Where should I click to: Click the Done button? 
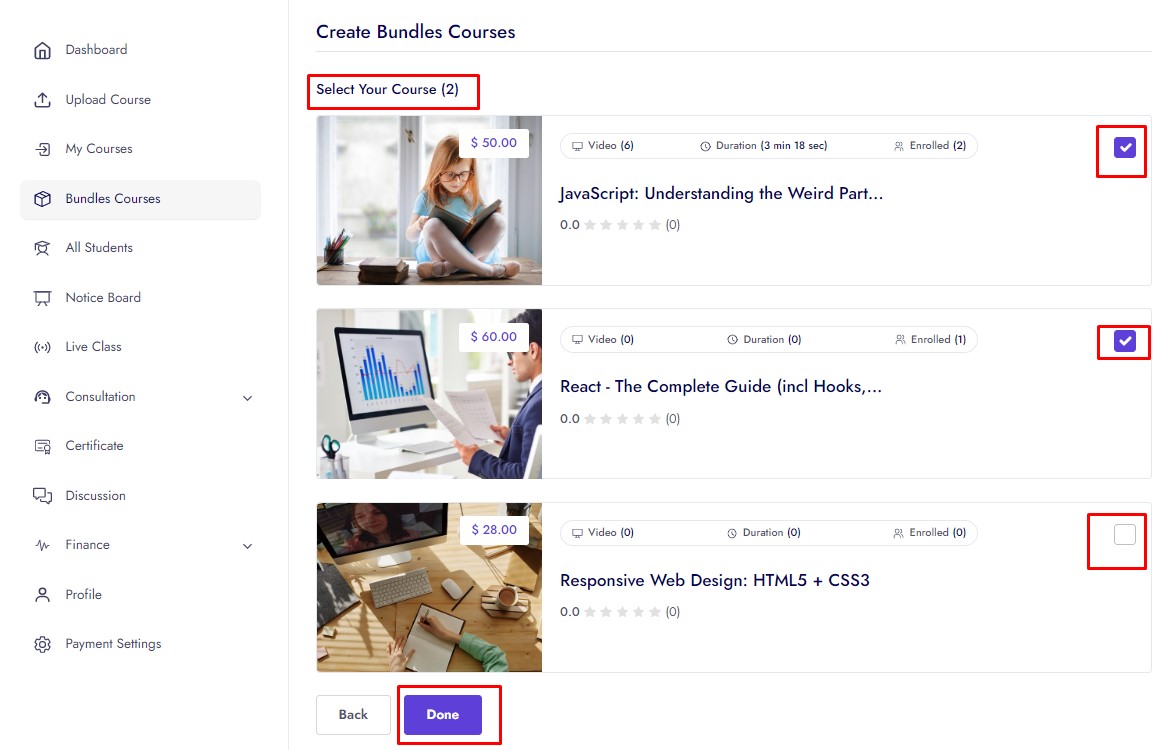coord(443,715)
